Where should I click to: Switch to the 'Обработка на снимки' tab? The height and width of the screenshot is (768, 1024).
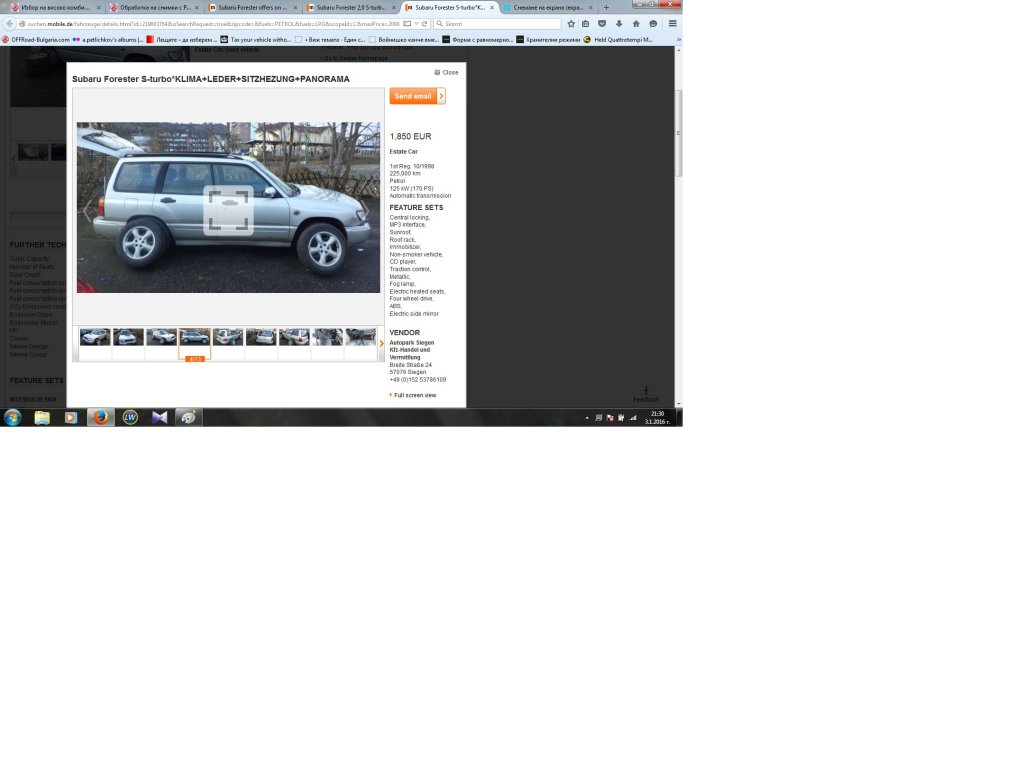click(155, 8)
